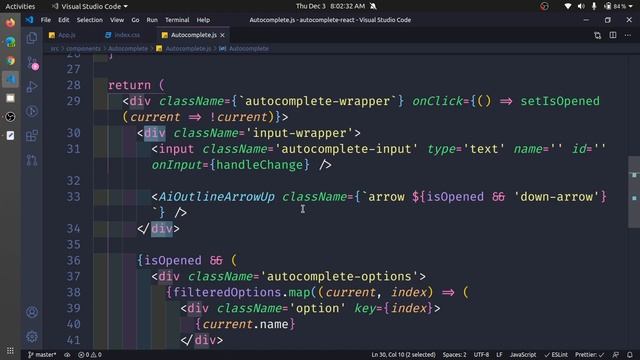Open the Source Control view
This screenshot has height=360, width=640.
click(x=32, y=62)
